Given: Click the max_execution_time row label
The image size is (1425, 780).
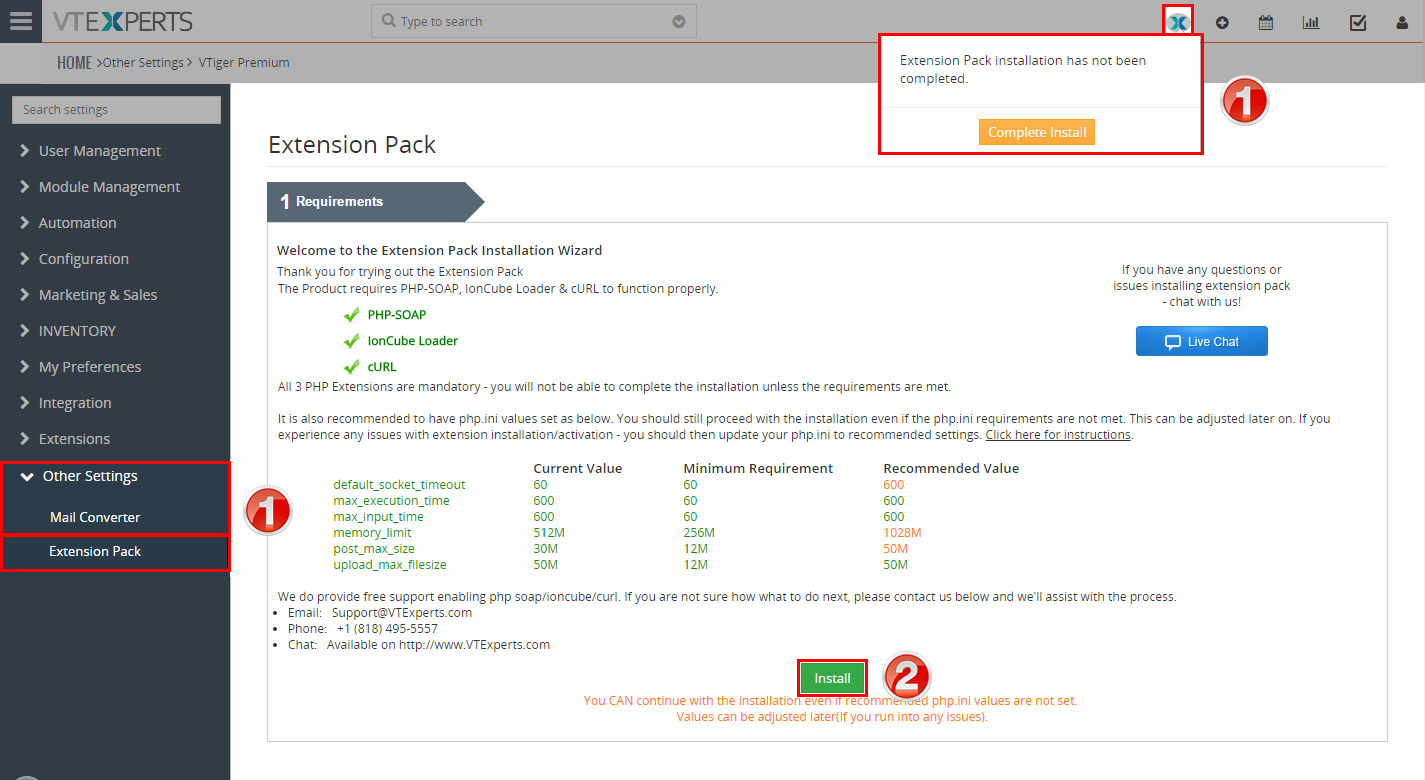Looking at the screenshot, I should (392, 501).
